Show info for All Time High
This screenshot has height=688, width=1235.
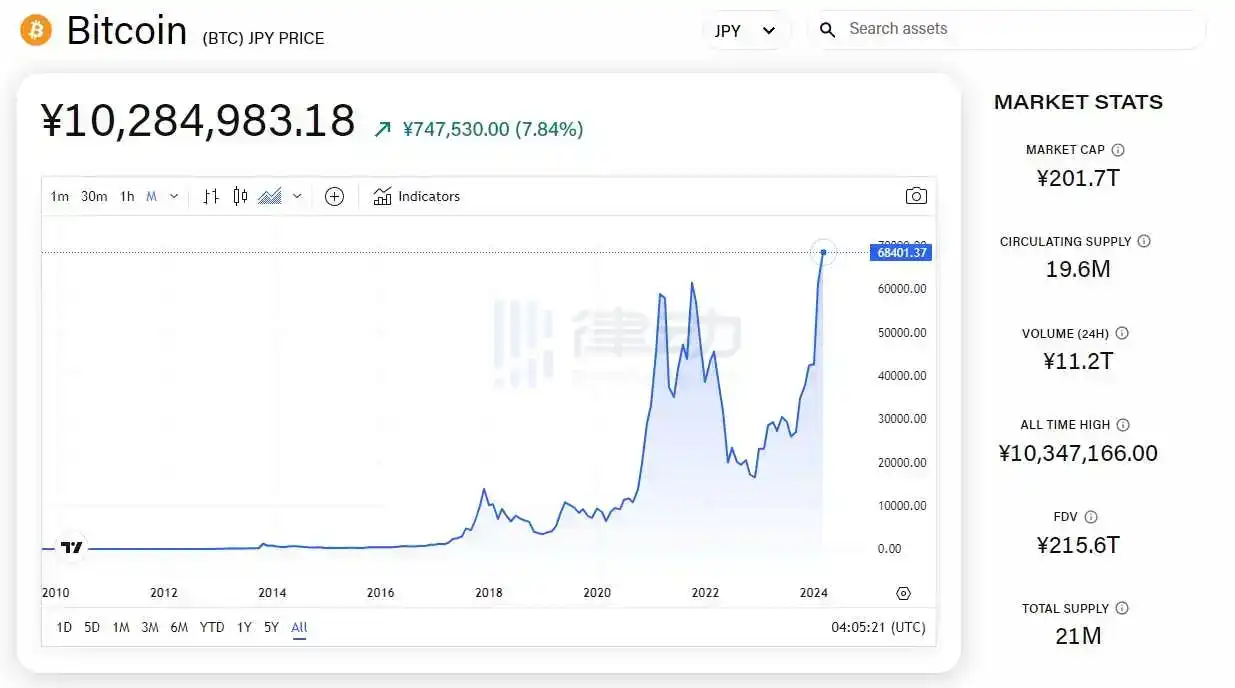(1123, 425)
